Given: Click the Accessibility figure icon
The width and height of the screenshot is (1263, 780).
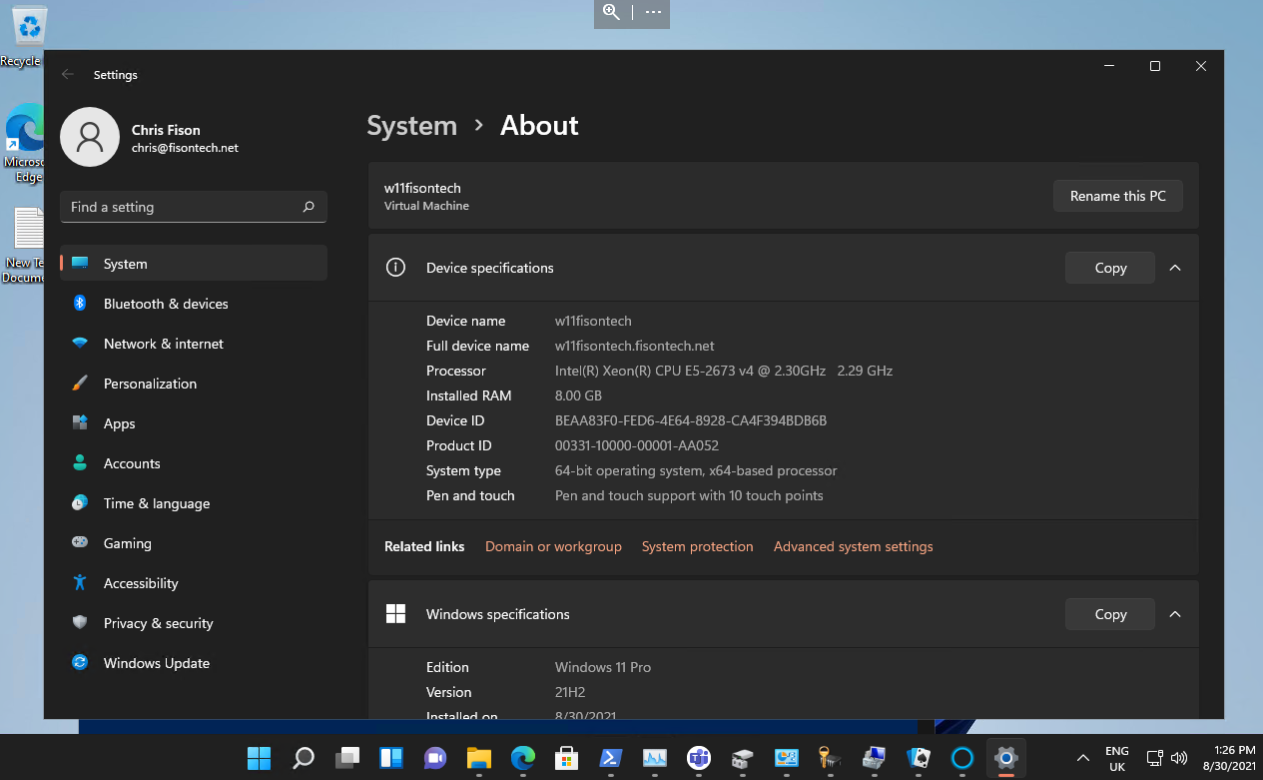Looking at the screenshot, I should tap(80, 583).
